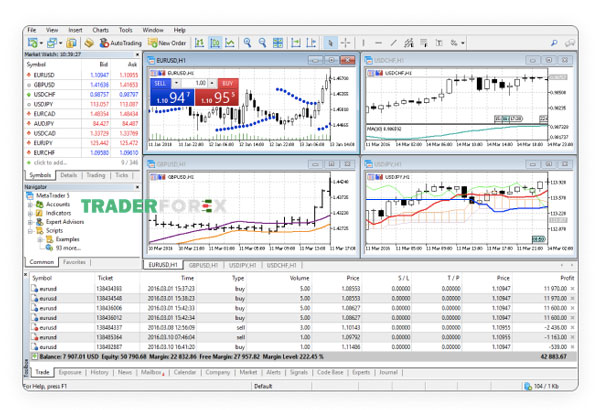Close trade ticket 138434393 with x icon
Image resolution: width=600 pixels, height=410 pixels.
point(572,289)
